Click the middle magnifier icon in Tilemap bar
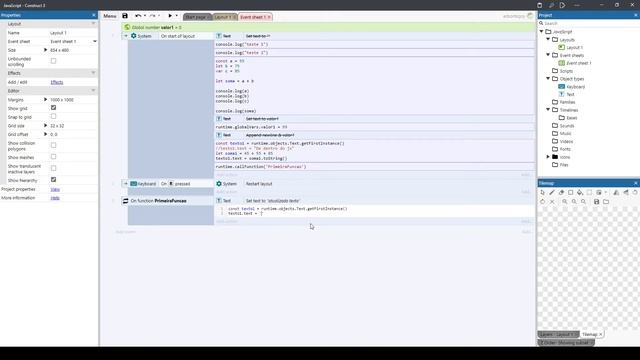Viewport: 640px width, 360px height. pyautogui.click(x=574, y=202)
